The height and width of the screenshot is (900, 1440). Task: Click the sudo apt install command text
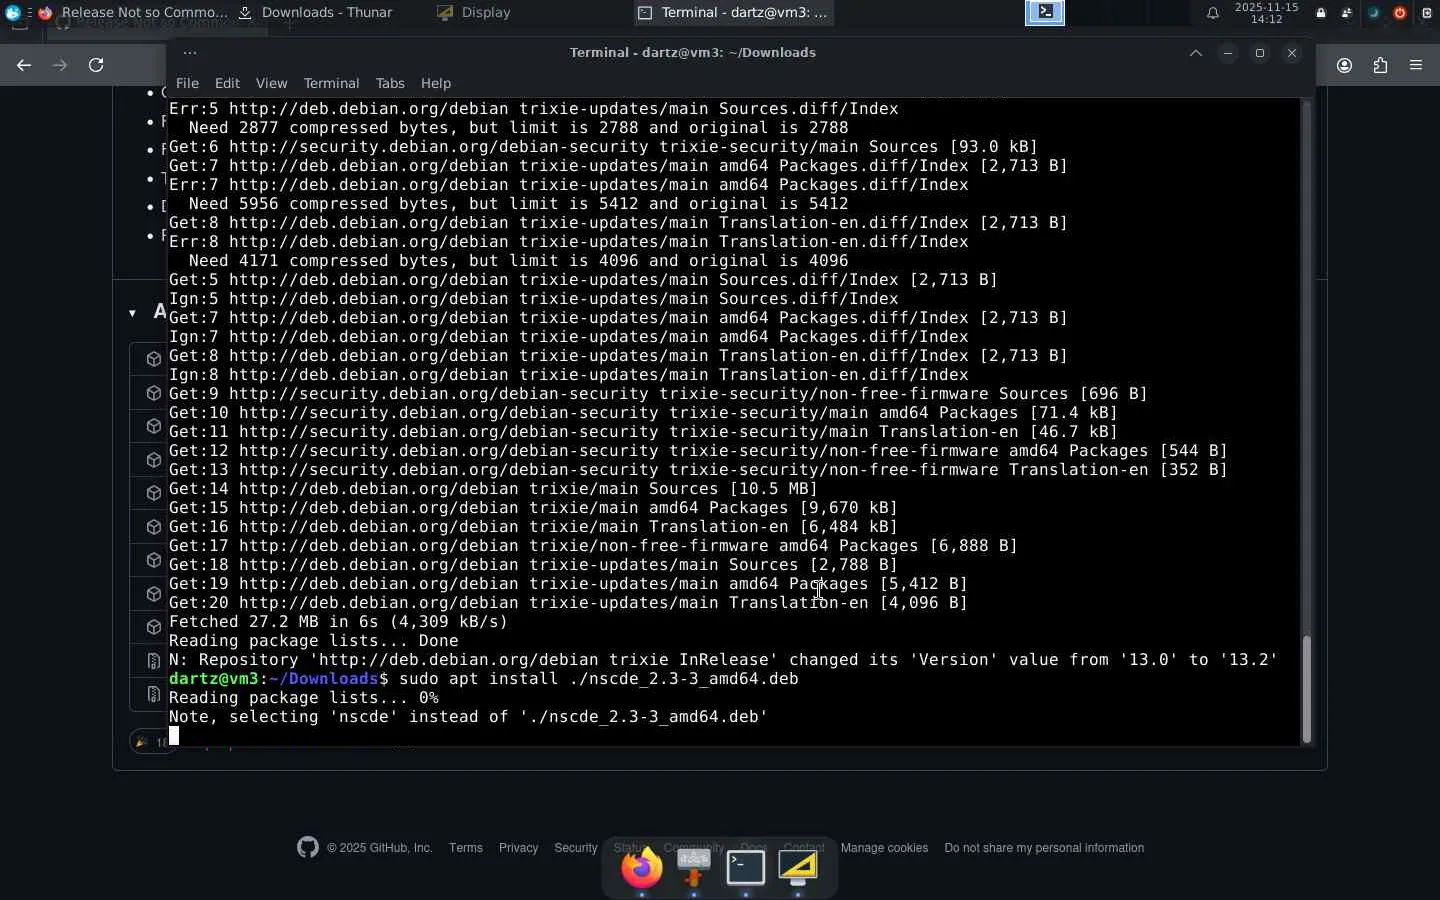599,679
